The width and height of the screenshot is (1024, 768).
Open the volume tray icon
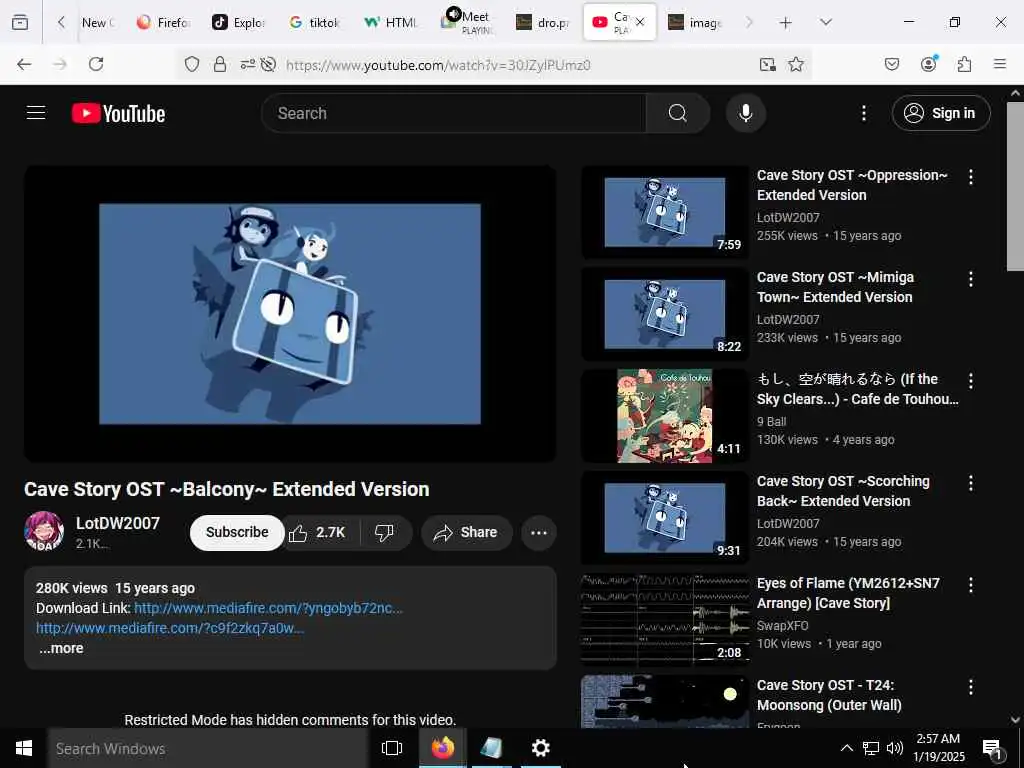click(895, 748)
